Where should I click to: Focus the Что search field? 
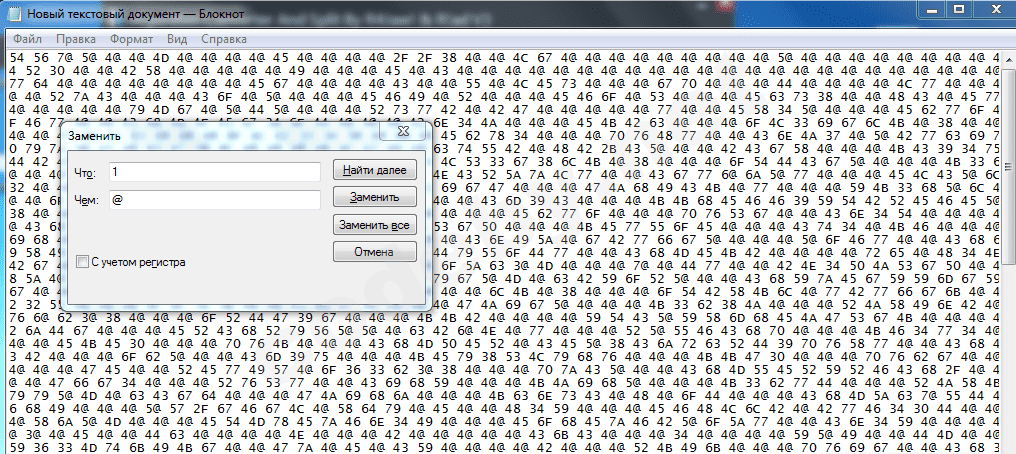[x=214, y=172]
